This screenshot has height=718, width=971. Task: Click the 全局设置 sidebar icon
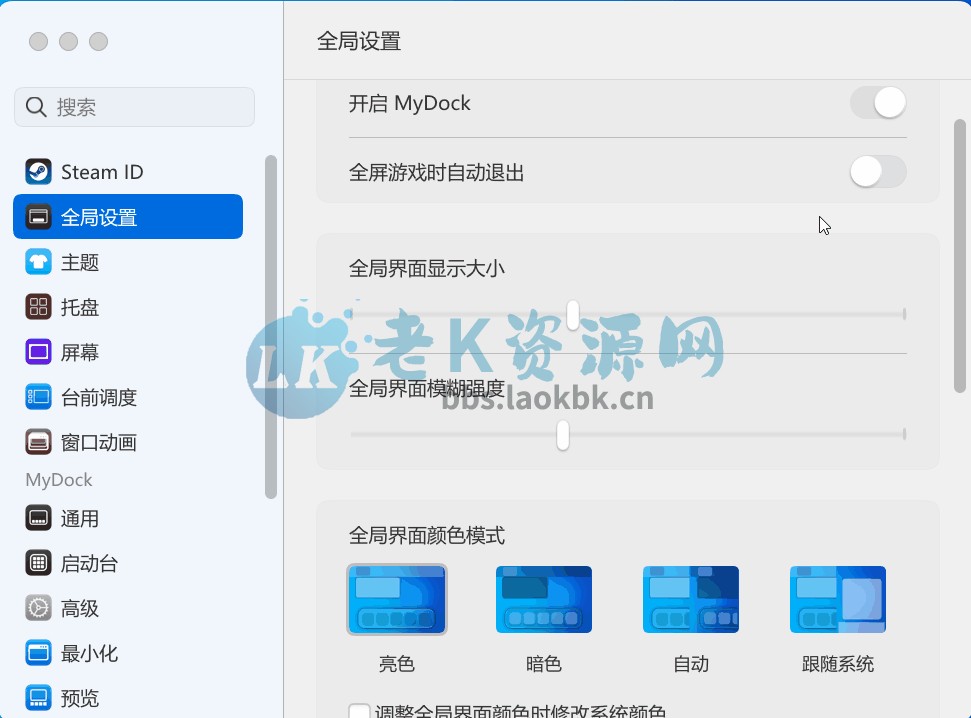[x=38, y=217]
